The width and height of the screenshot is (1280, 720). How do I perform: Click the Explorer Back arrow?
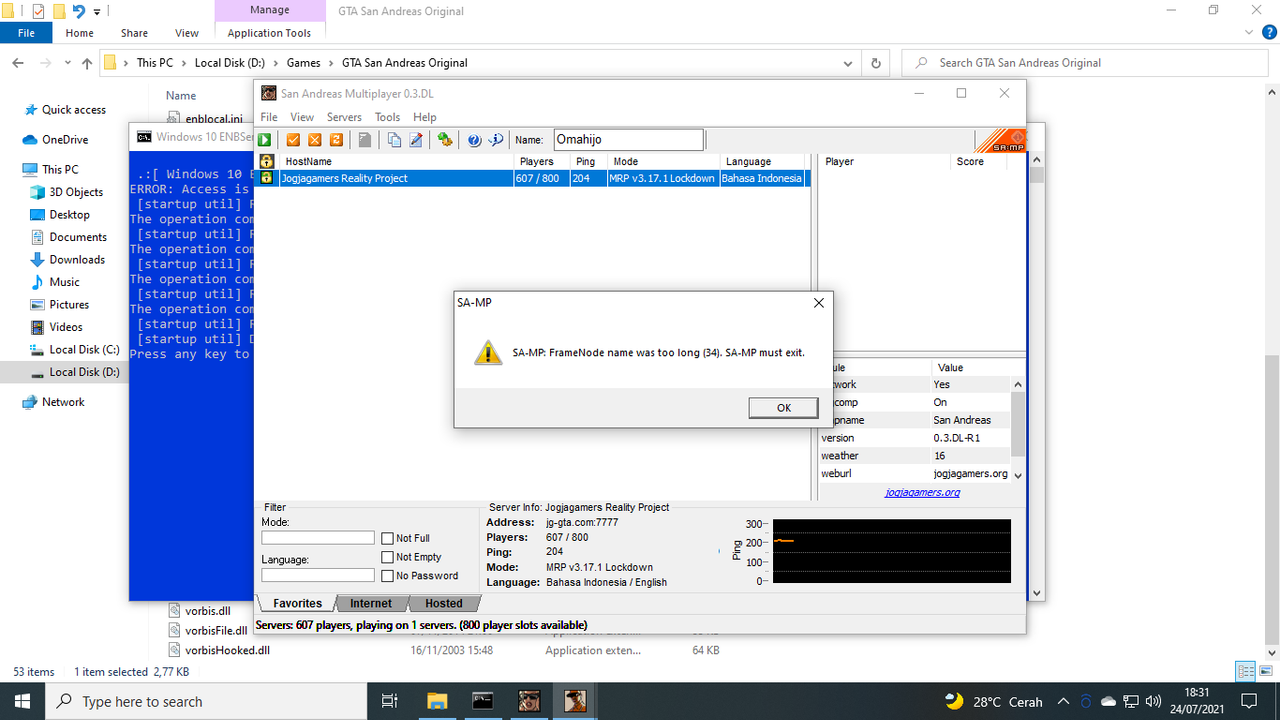pyautogui.click(x=18, y=63)
